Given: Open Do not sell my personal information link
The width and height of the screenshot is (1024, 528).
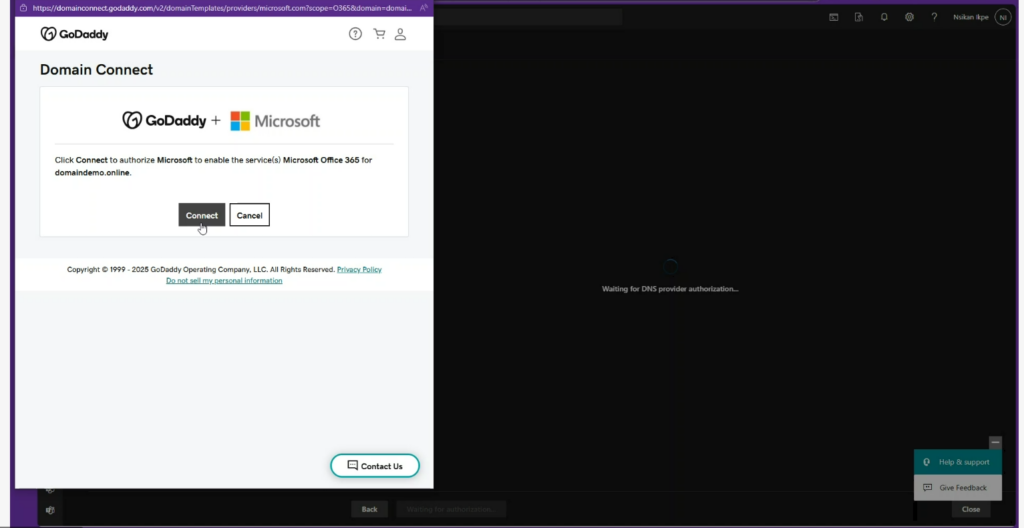Looking at the screenshot, I should point(224,280).
